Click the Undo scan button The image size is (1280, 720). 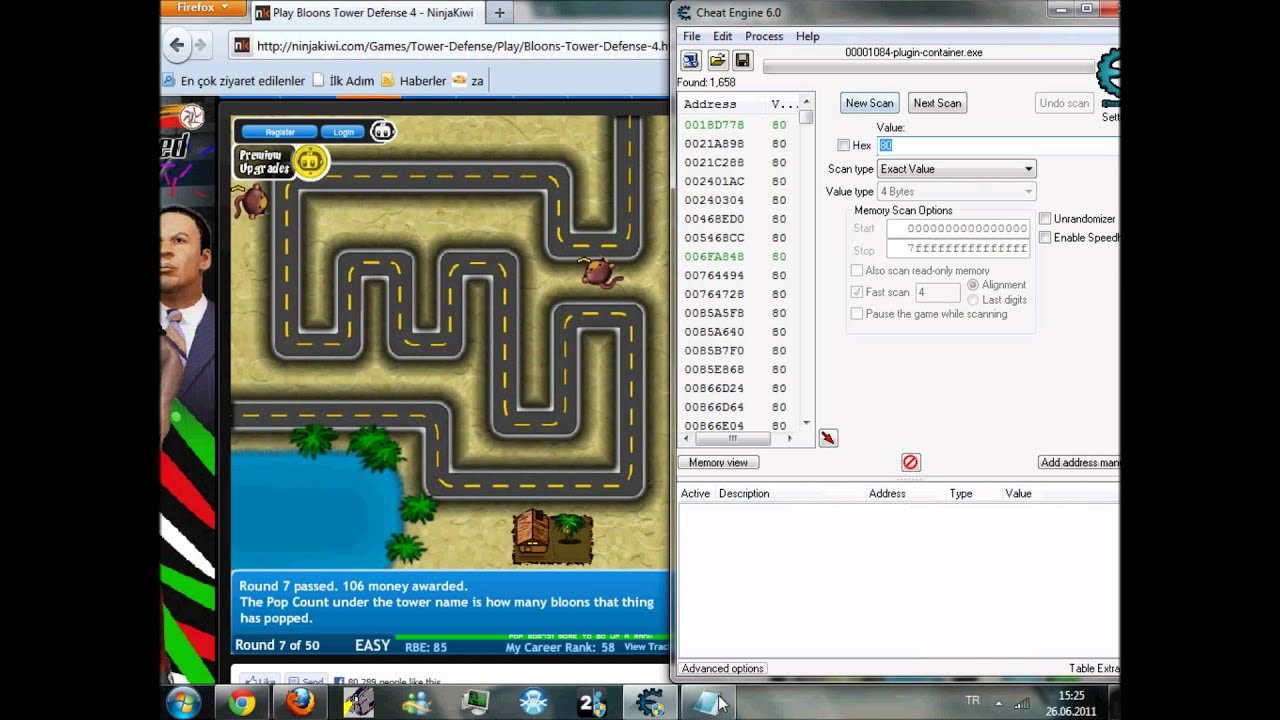coord(1064,103)
